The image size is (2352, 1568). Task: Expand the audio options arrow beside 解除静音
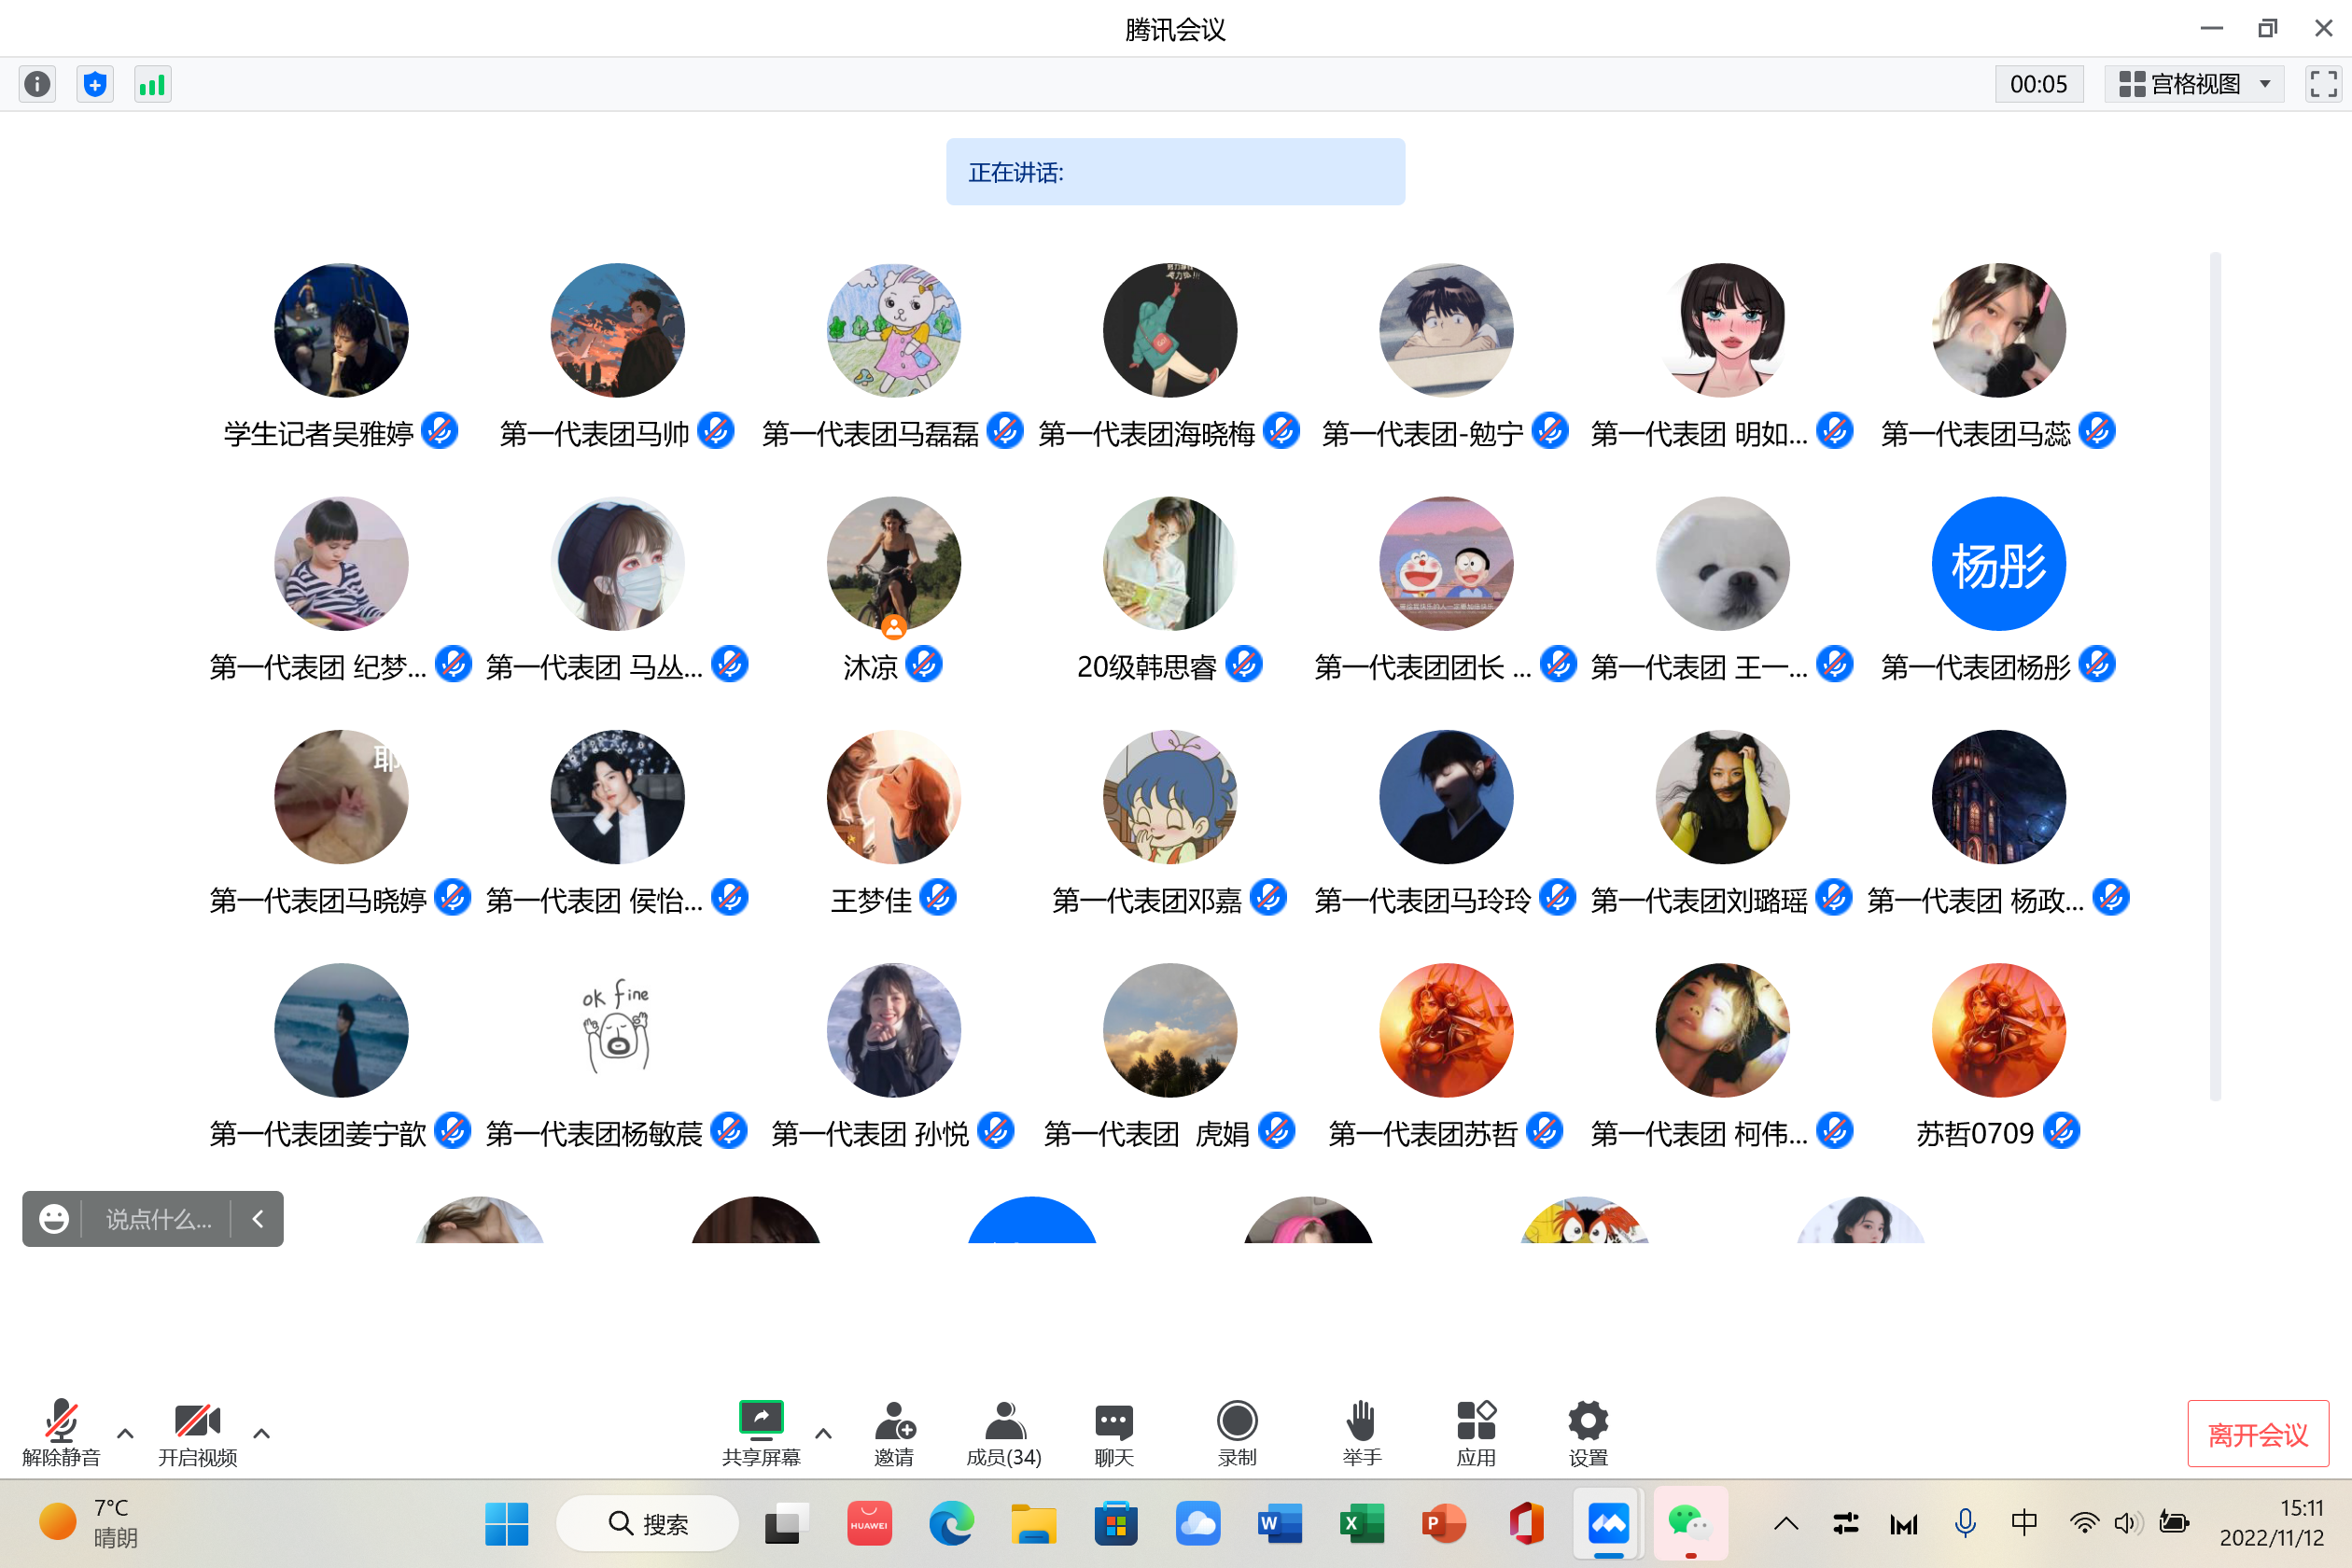125,1433
